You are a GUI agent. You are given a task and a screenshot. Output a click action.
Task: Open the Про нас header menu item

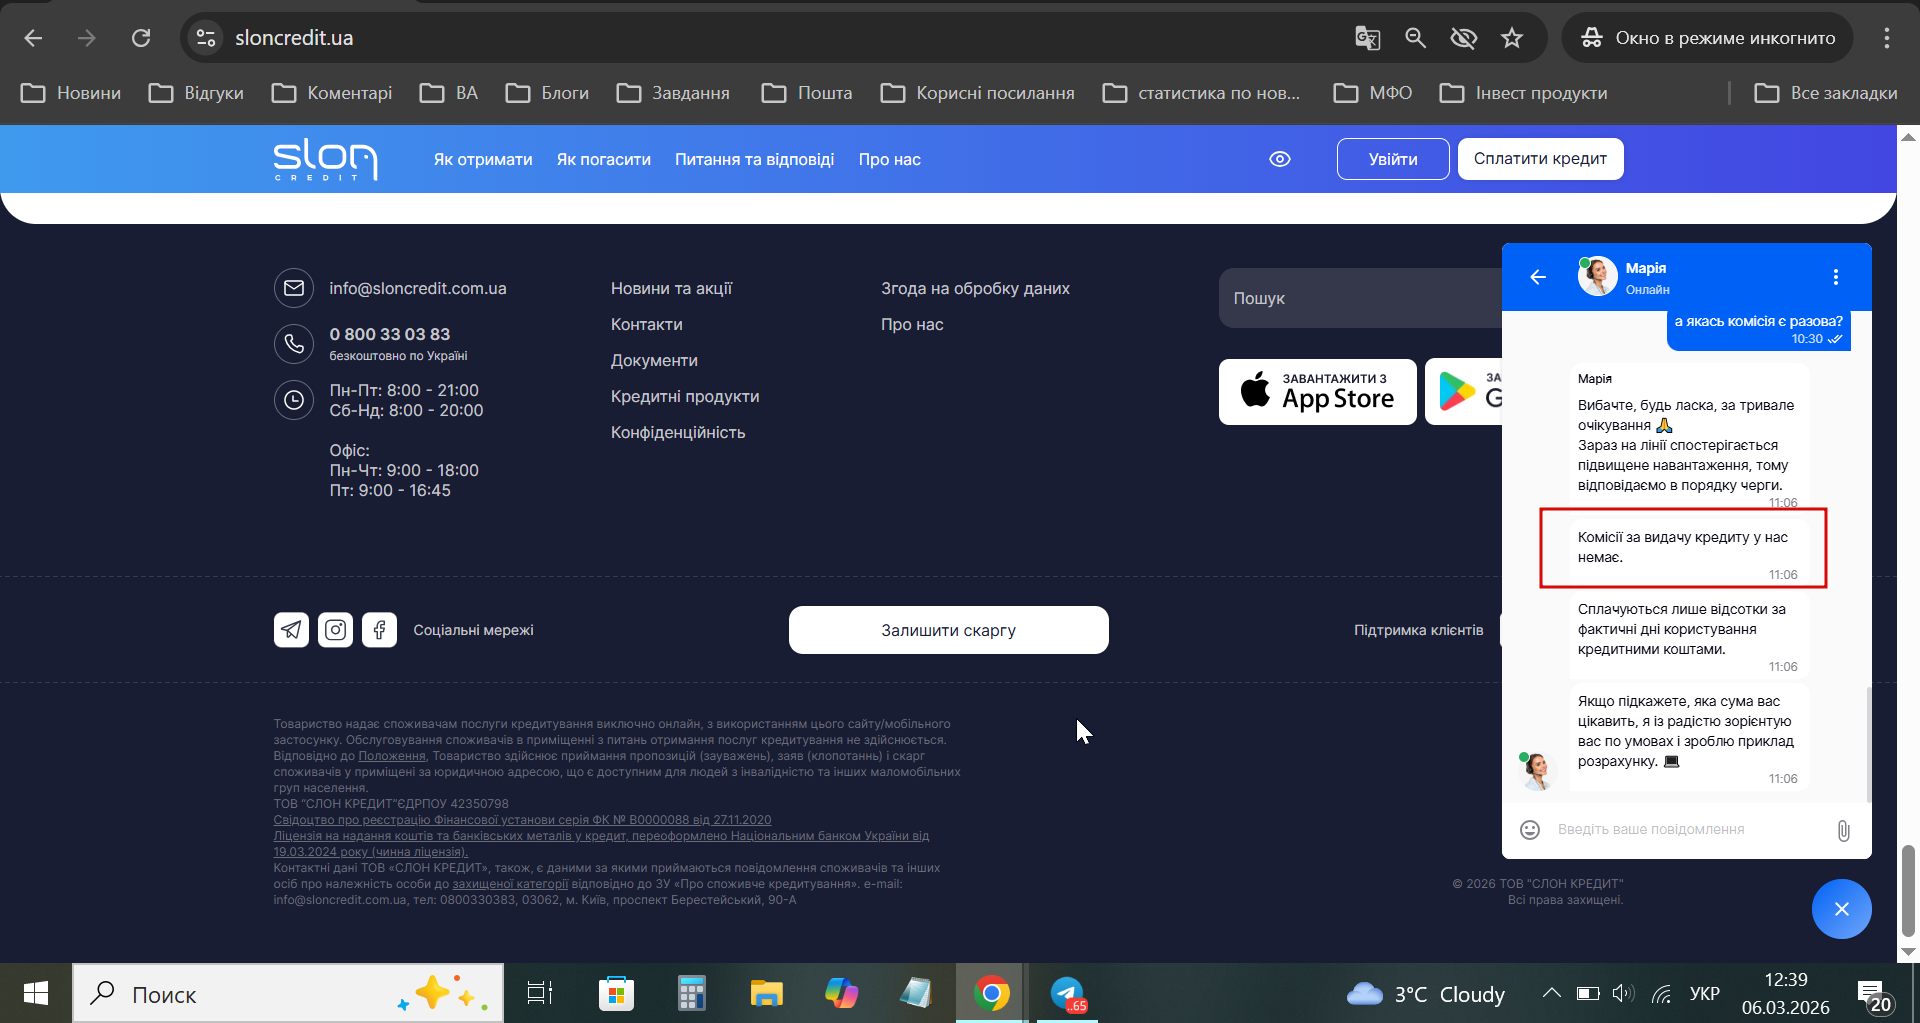[x=890, y=159]
